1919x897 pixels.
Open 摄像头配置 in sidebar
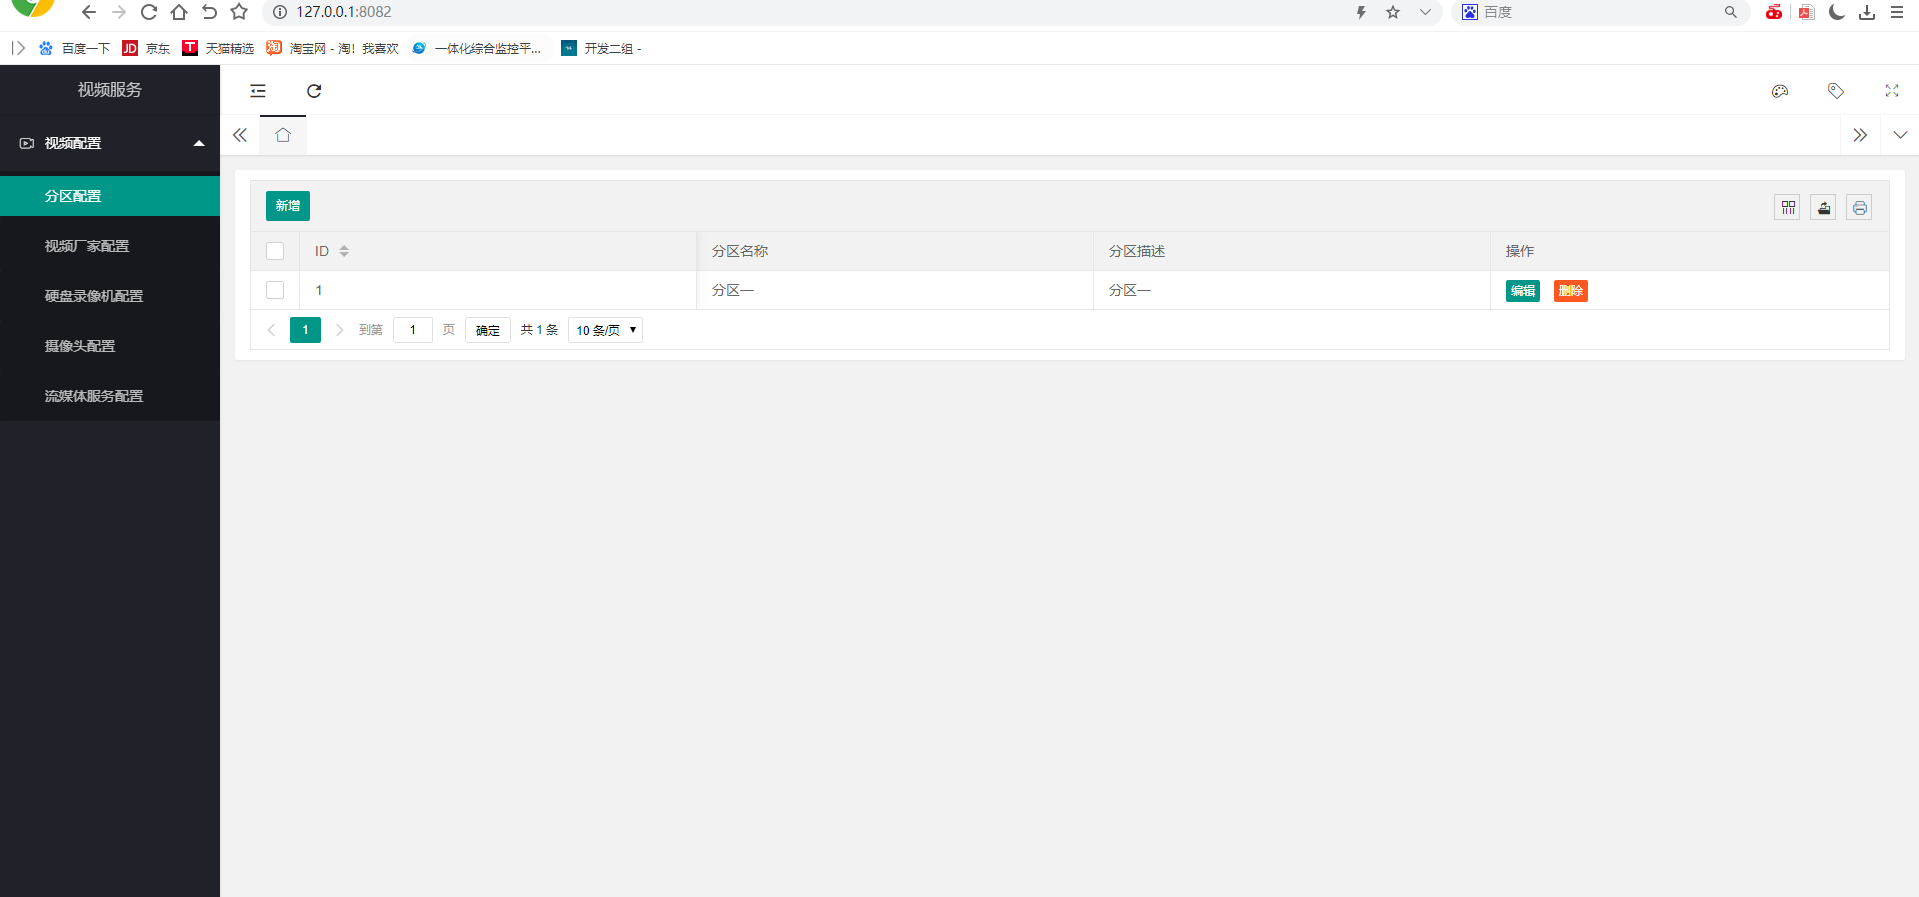110,346
